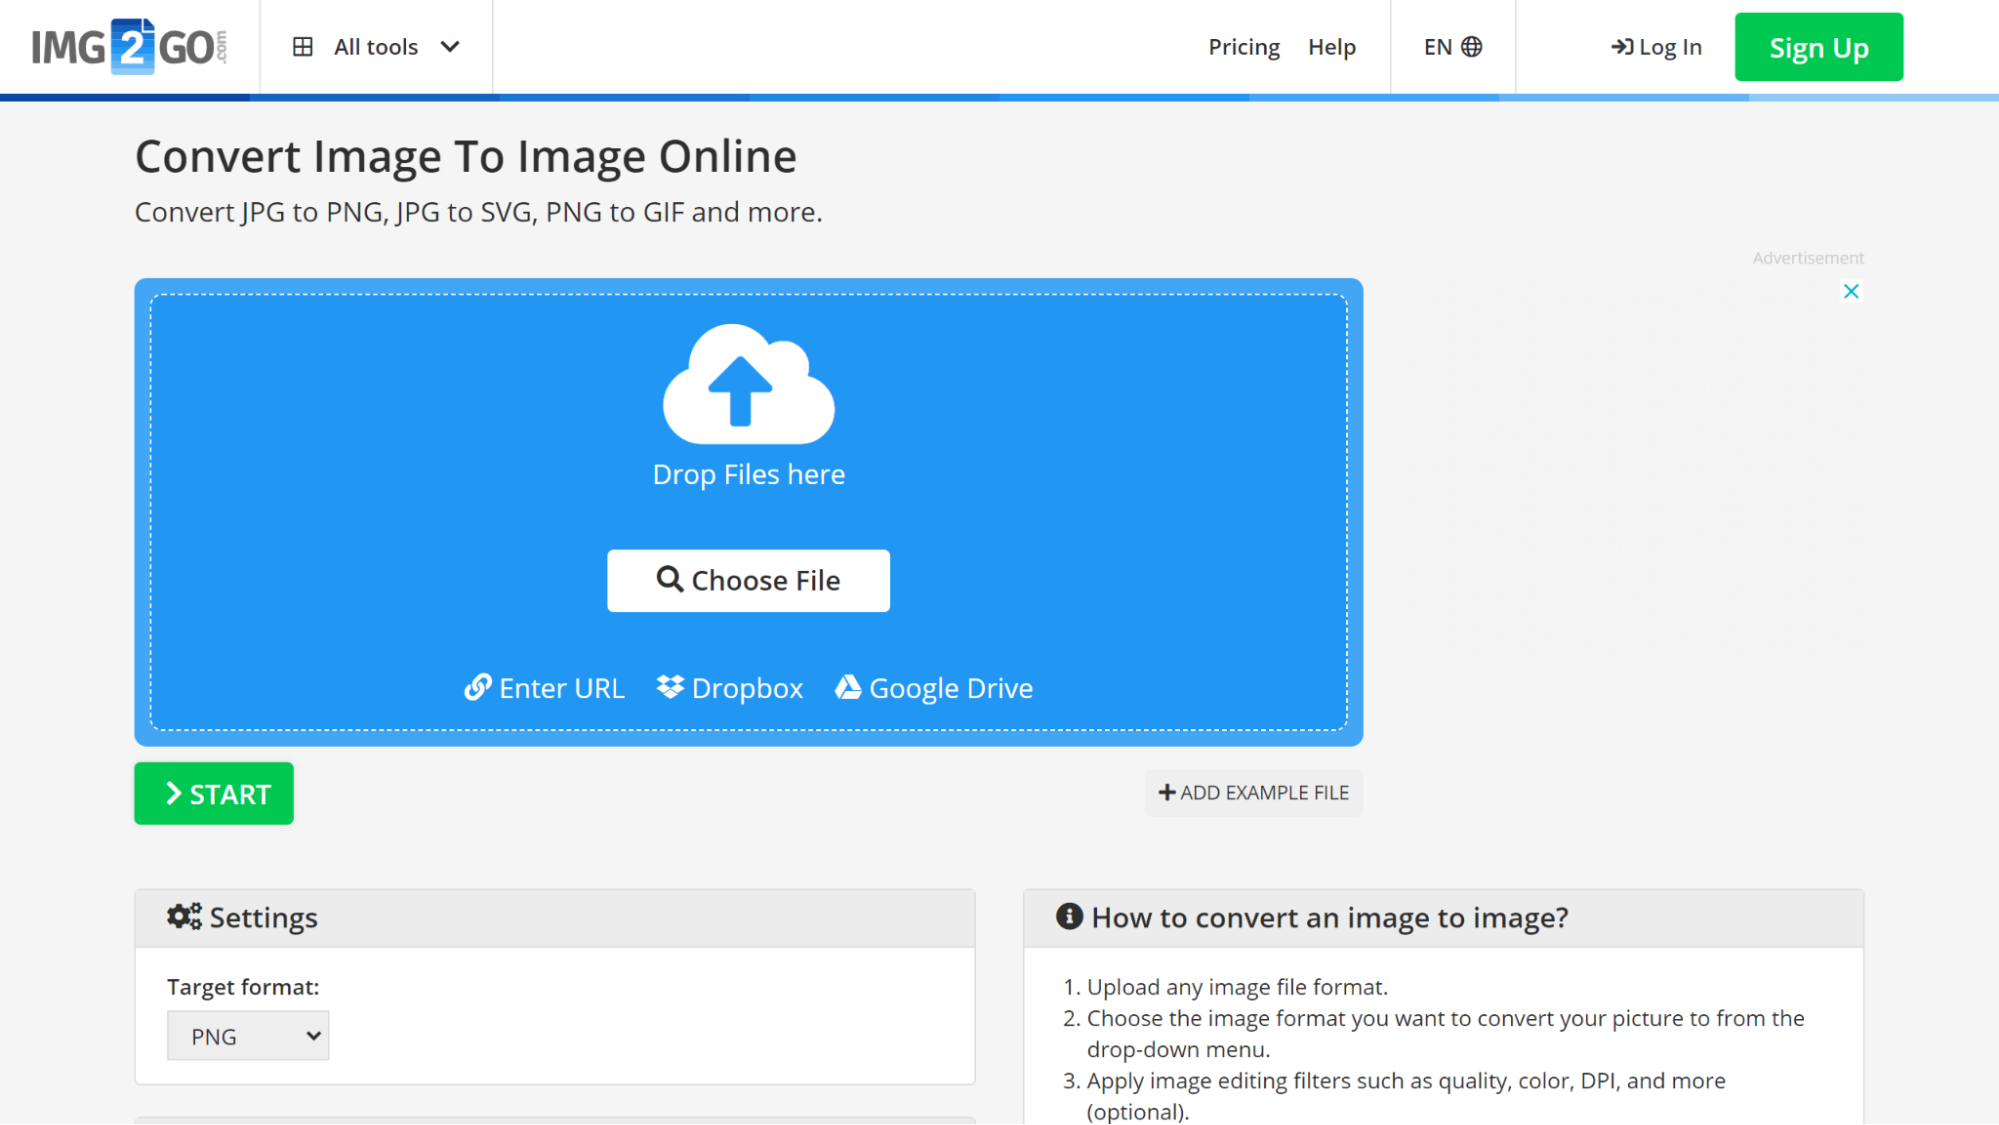Click the Log In button
1999x1125 pixels.
(1656, 47)
